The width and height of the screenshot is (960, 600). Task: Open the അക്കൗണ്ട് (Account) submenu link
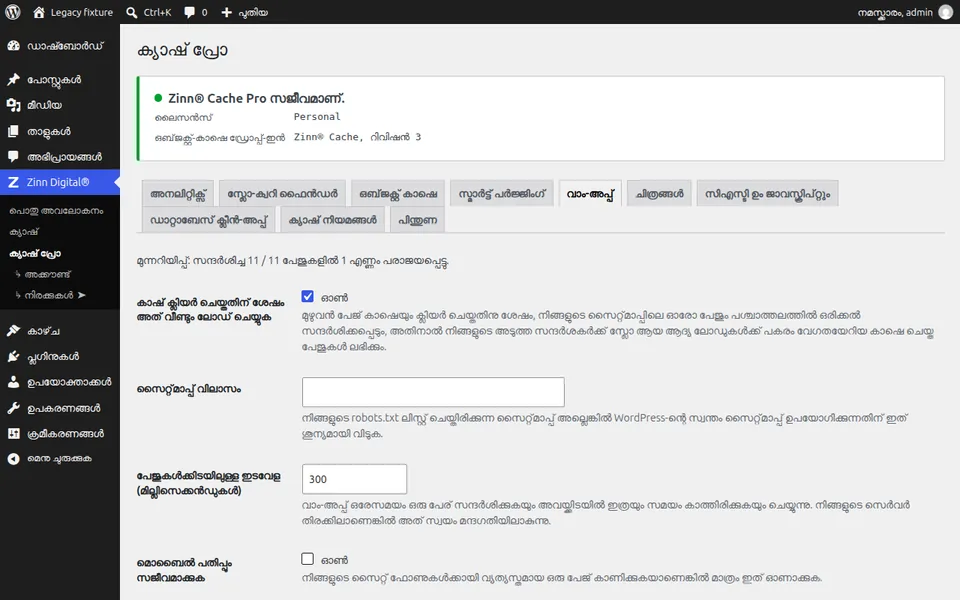tap(48, 274)
